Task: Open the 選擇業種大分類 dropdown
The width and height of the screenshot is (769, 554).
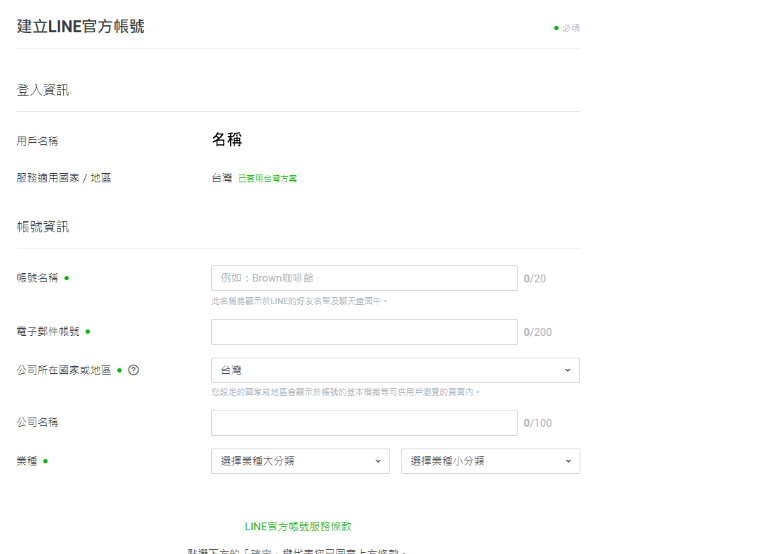Action: point(300,461)
